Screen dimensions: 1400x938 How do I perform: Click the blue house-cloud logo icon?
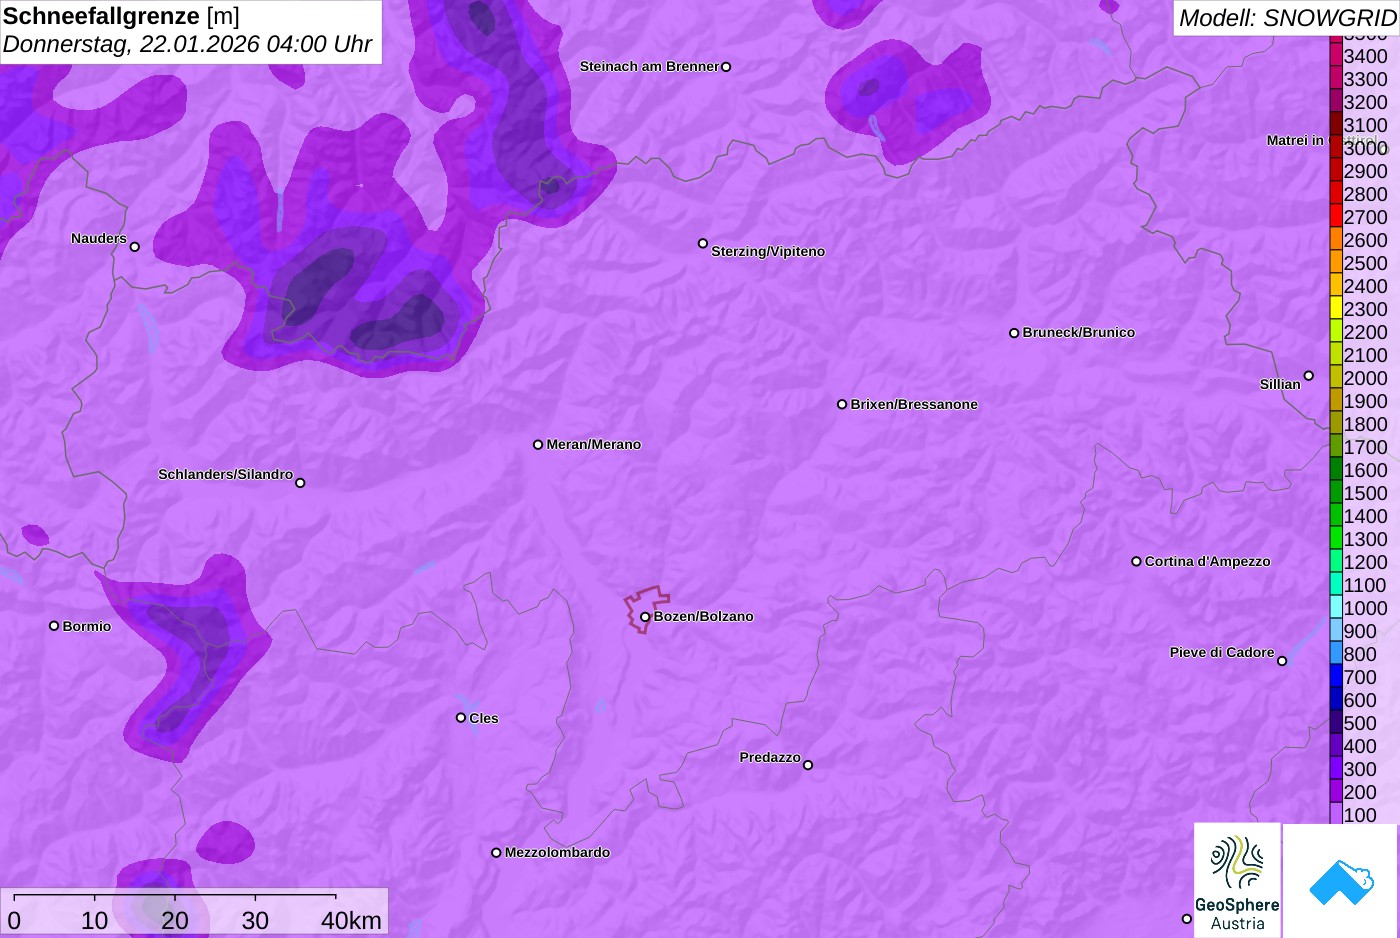[1341, 881]
